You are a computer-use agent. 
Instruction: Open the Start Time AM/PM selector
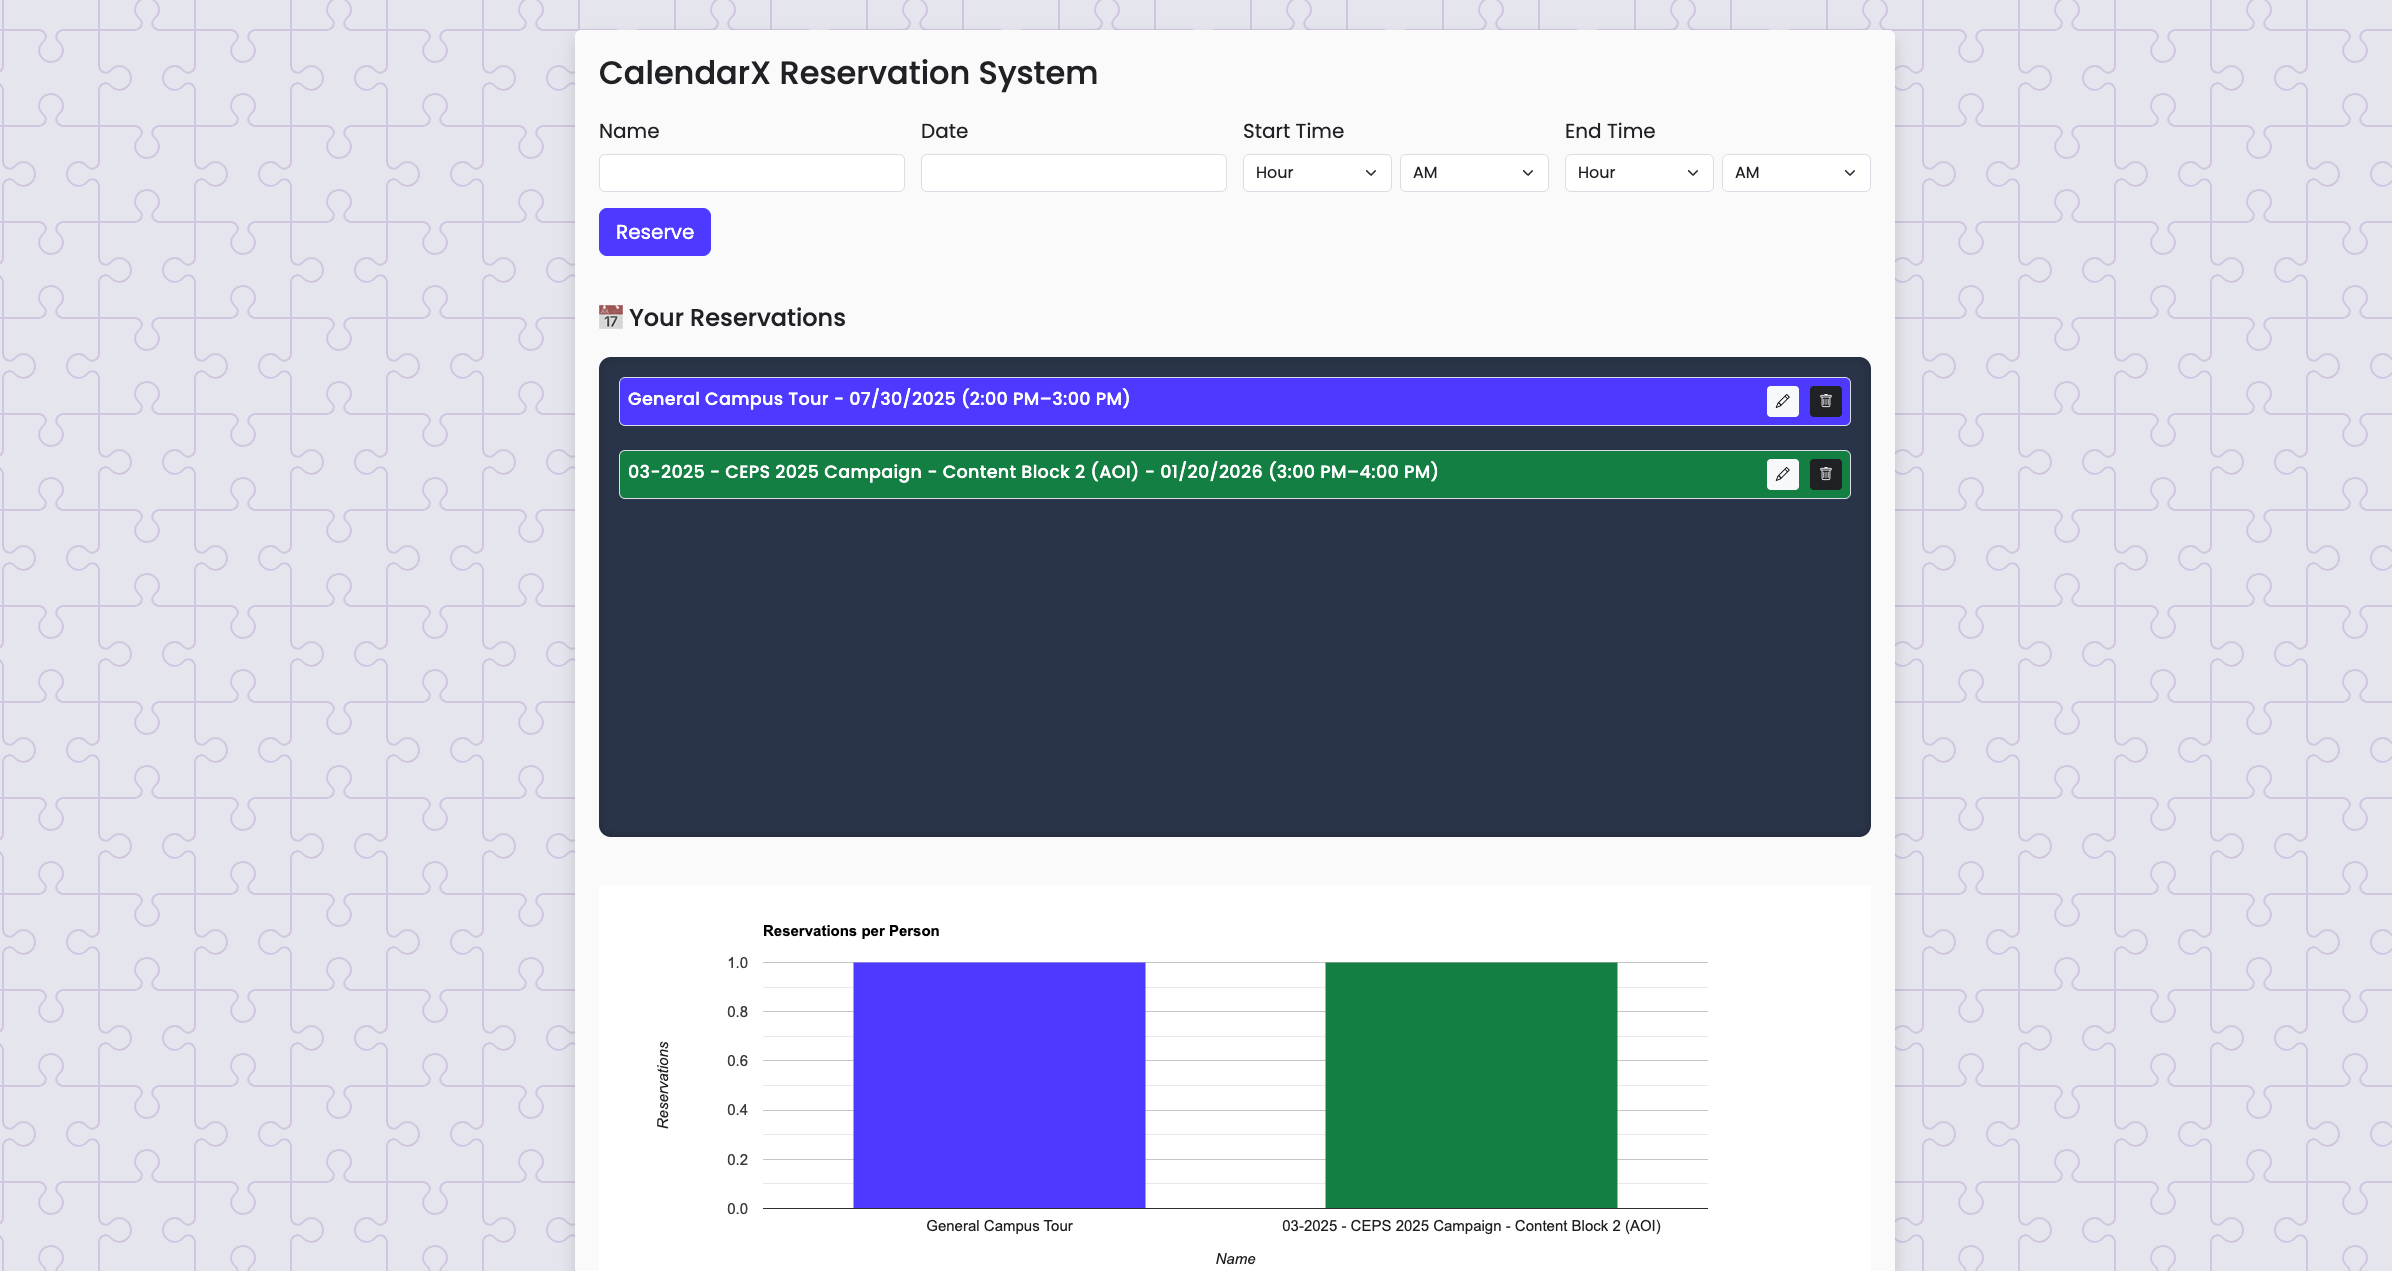click(x=1473, y=172)
